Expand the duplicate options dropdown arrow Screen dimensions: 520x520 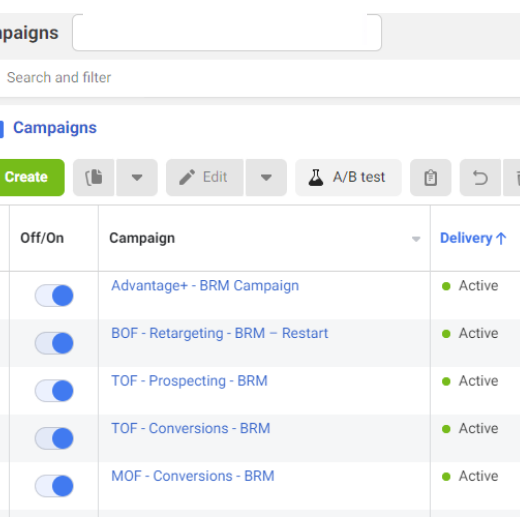(137, 177)
